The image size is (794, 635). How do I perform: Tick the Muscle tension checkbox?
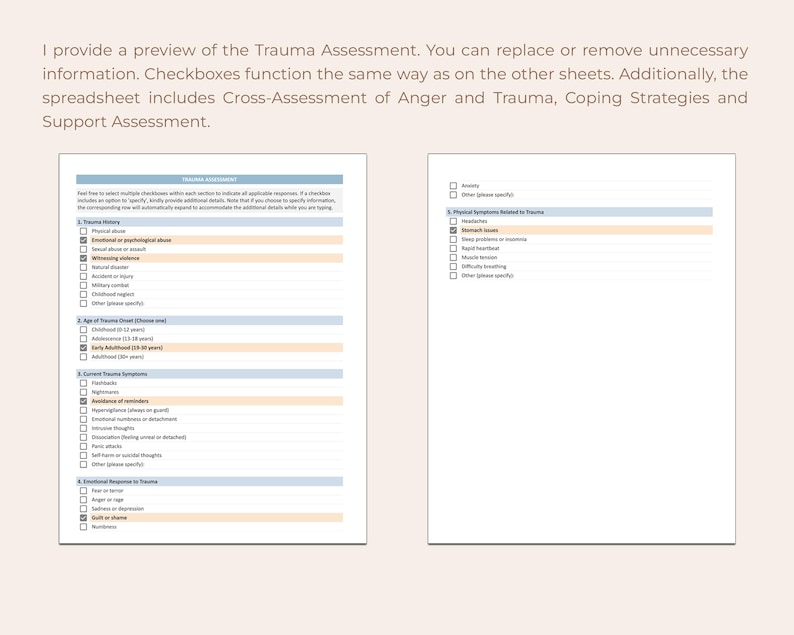click(x=453, y=258)
